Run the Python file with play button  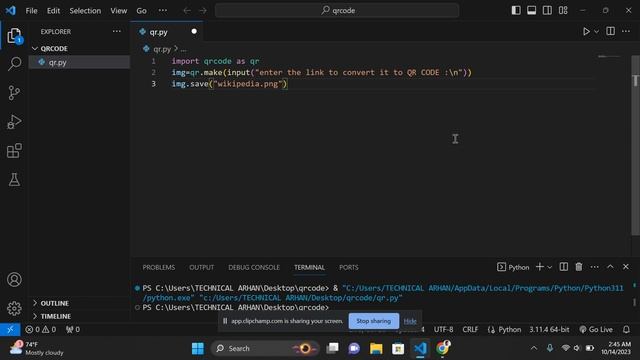[586, 31]
